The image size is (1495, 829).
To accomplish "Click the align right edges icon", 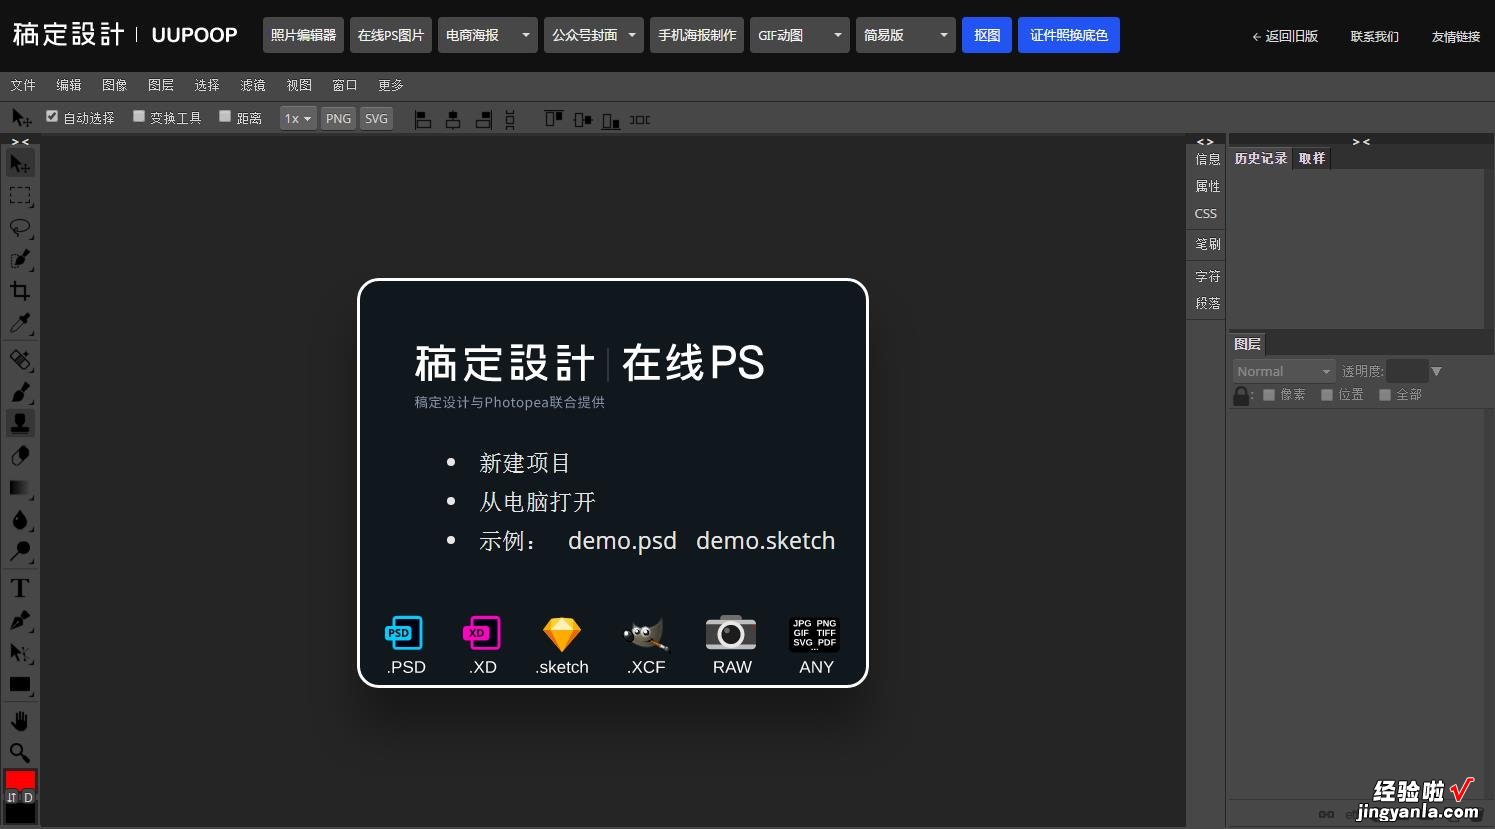I will [483, 119].
